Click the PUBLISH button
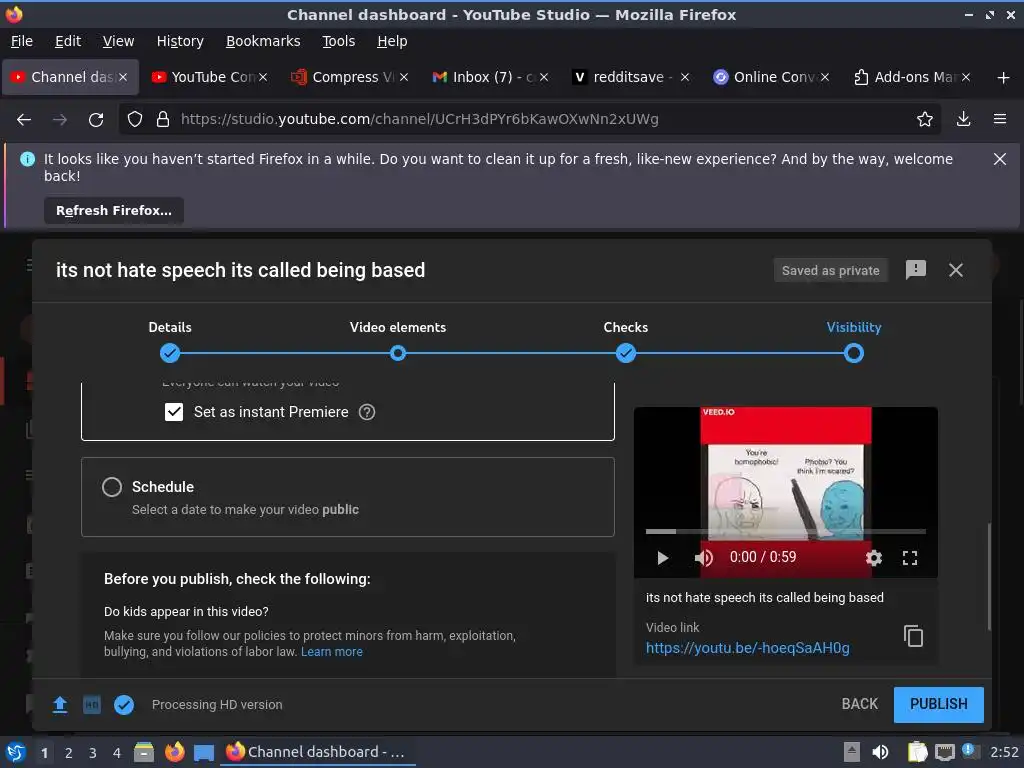 point(938,704)
